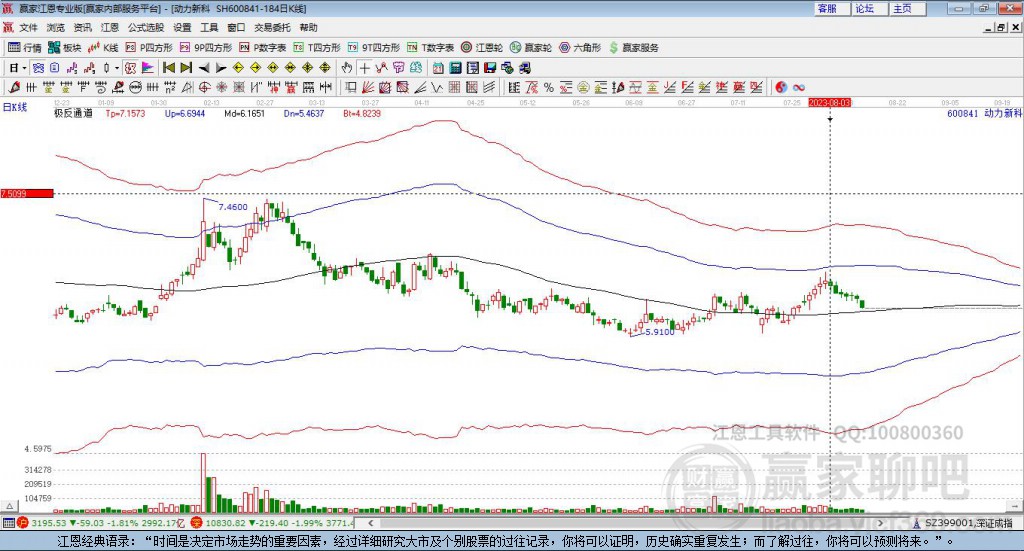
Task: Switch to K线 chart view
Action: (103, 48)
